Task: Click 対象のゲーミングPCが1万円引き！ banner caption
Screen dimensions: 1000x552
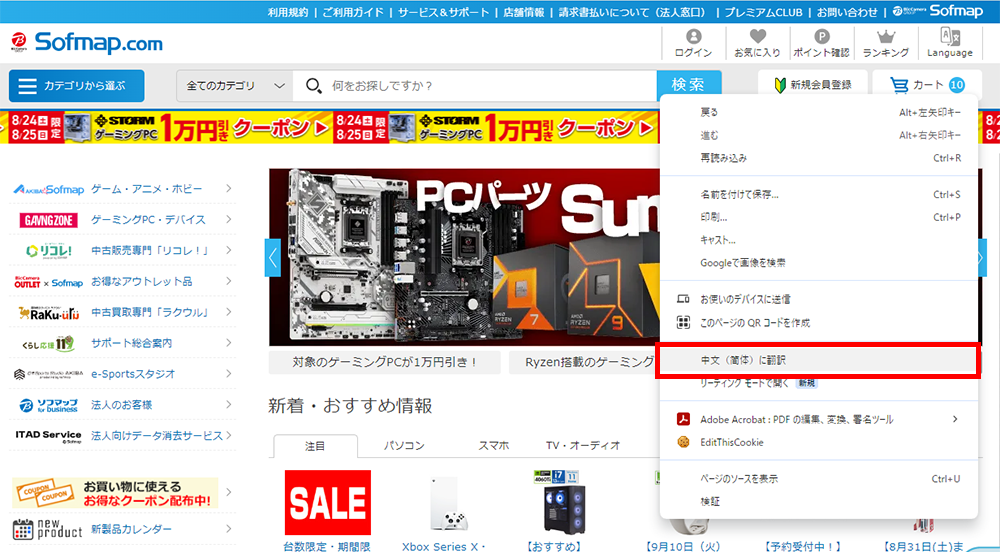Action: tap(385, 362)
